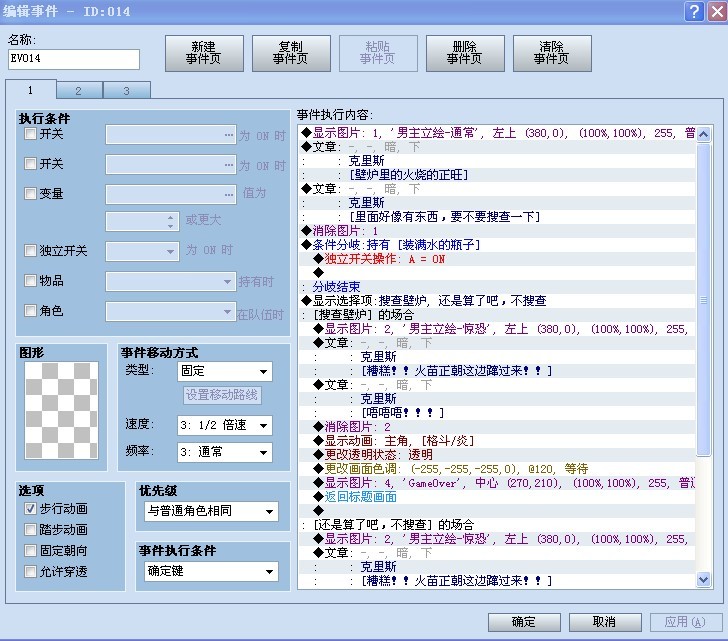Select the 分歧结束 line
The image size is (728, 641).
pyautogui.click(x=497, y=287)
